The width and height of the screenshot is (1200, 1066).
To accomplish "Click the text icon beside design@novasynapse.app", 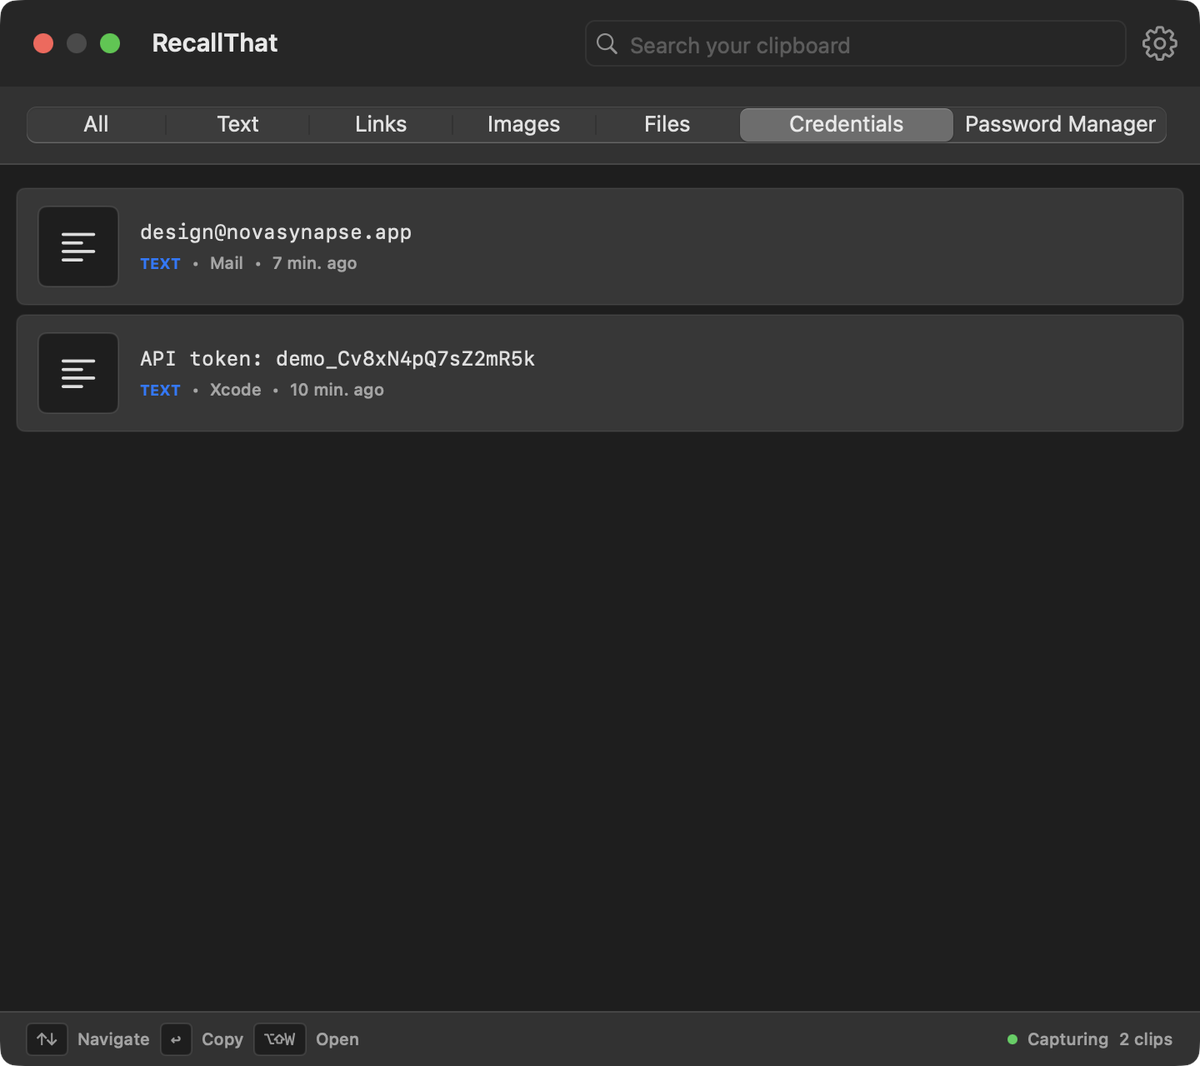I will click(x=78, y=247).
